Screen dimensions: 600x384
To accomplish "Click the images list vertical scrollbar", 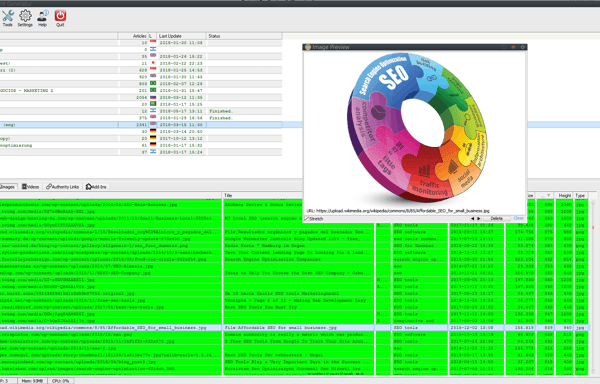I will pyautogui.click(x=593, y=287).
